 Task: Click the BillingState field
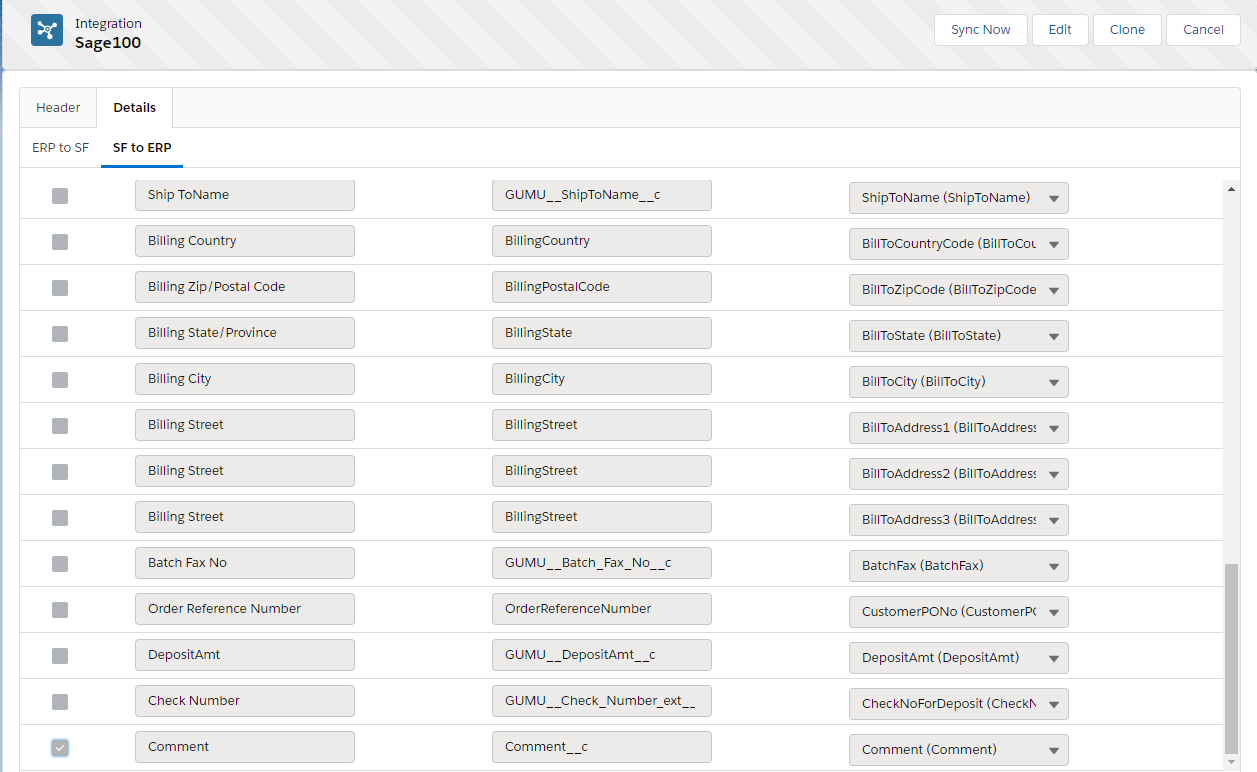602,333
